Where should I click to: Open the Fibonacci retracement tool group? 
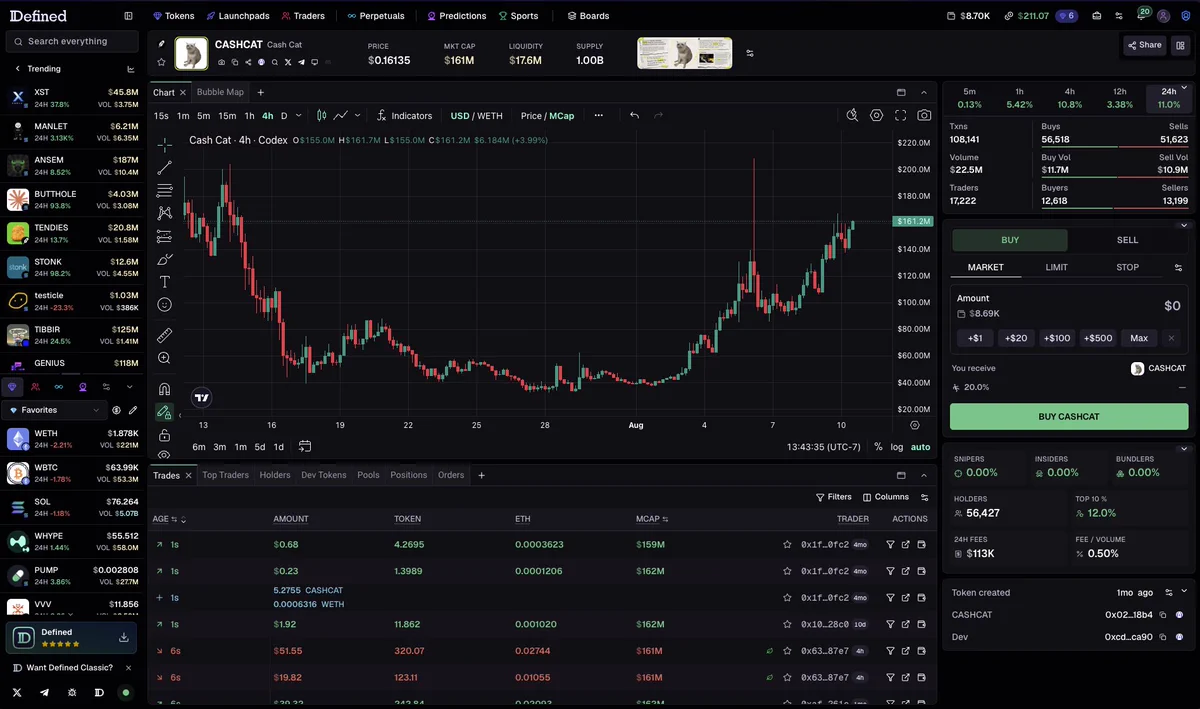[165, 190]
